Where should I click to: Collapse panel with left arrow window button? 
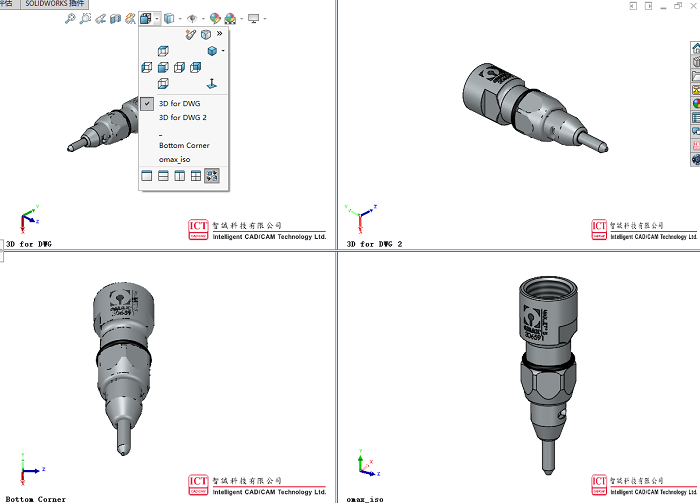[633, 6]
